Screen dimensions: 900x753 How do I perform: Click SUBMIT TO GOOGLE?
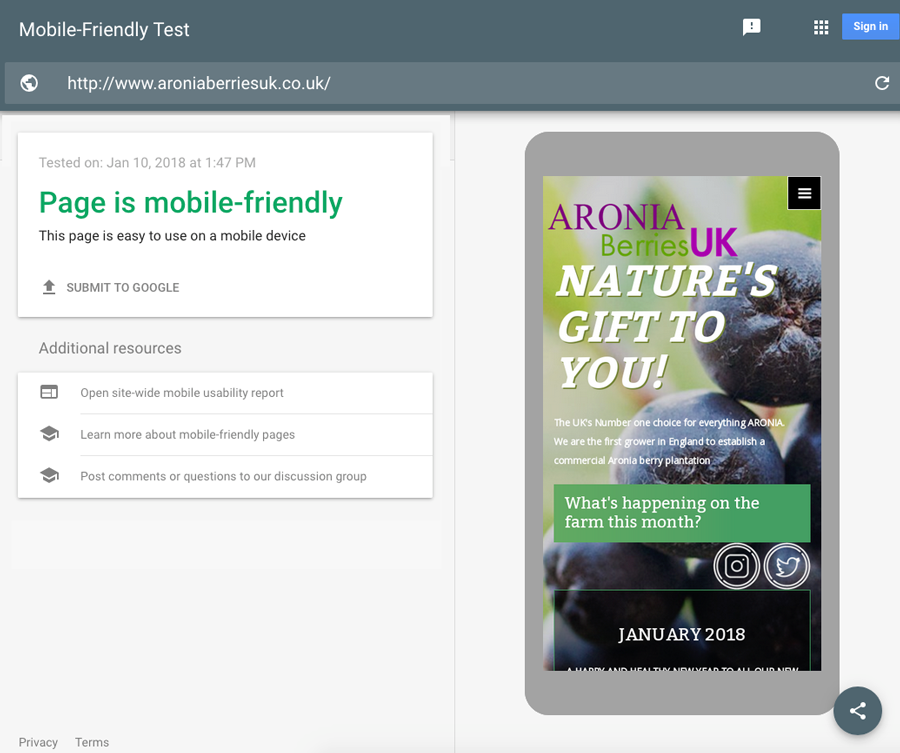click(123, 288)
